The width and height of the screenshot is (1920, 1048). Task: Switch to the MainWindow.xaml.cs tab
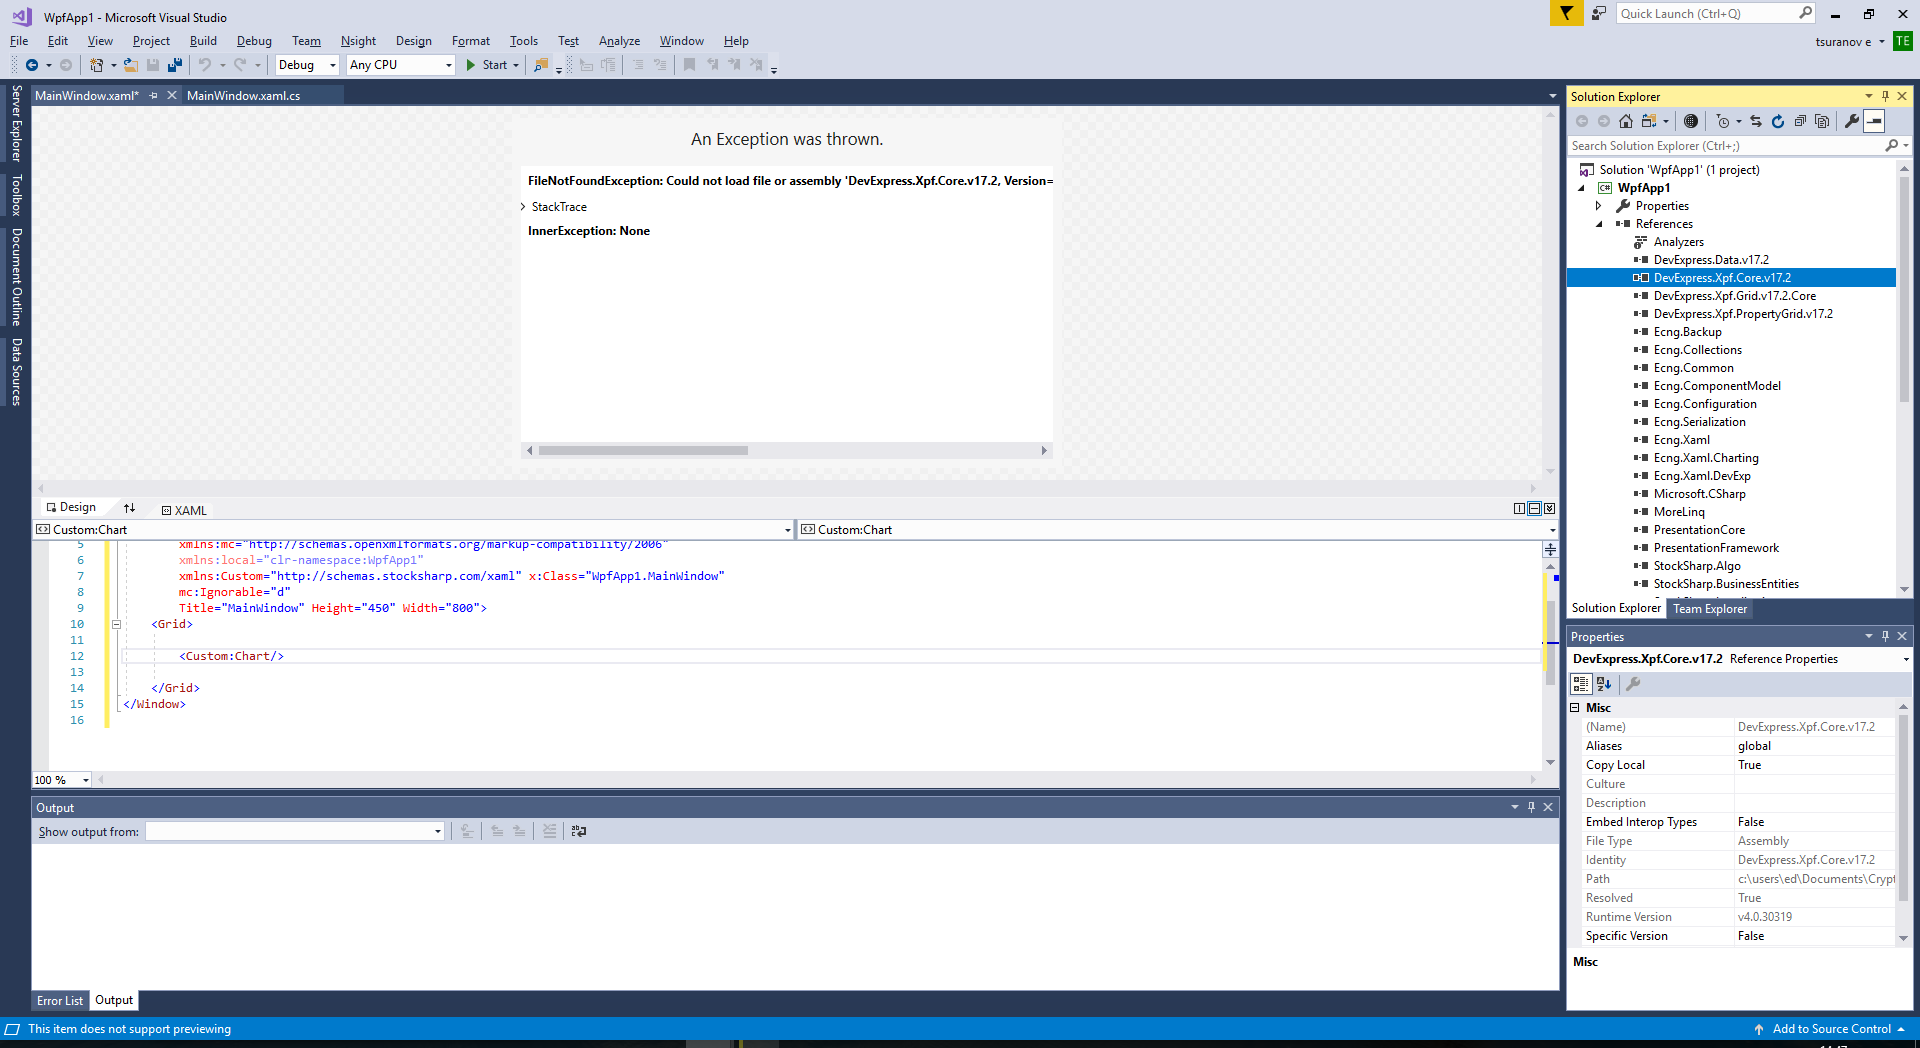point(243,96)
